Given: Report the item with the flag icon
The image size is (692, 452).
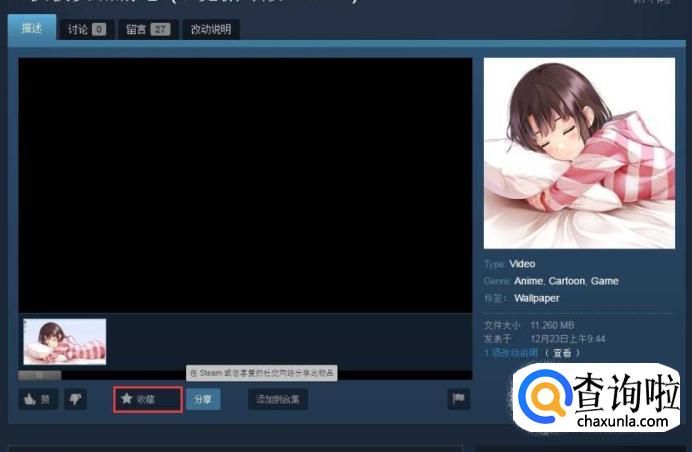Looking at the screenshot, I should (459, 399).
